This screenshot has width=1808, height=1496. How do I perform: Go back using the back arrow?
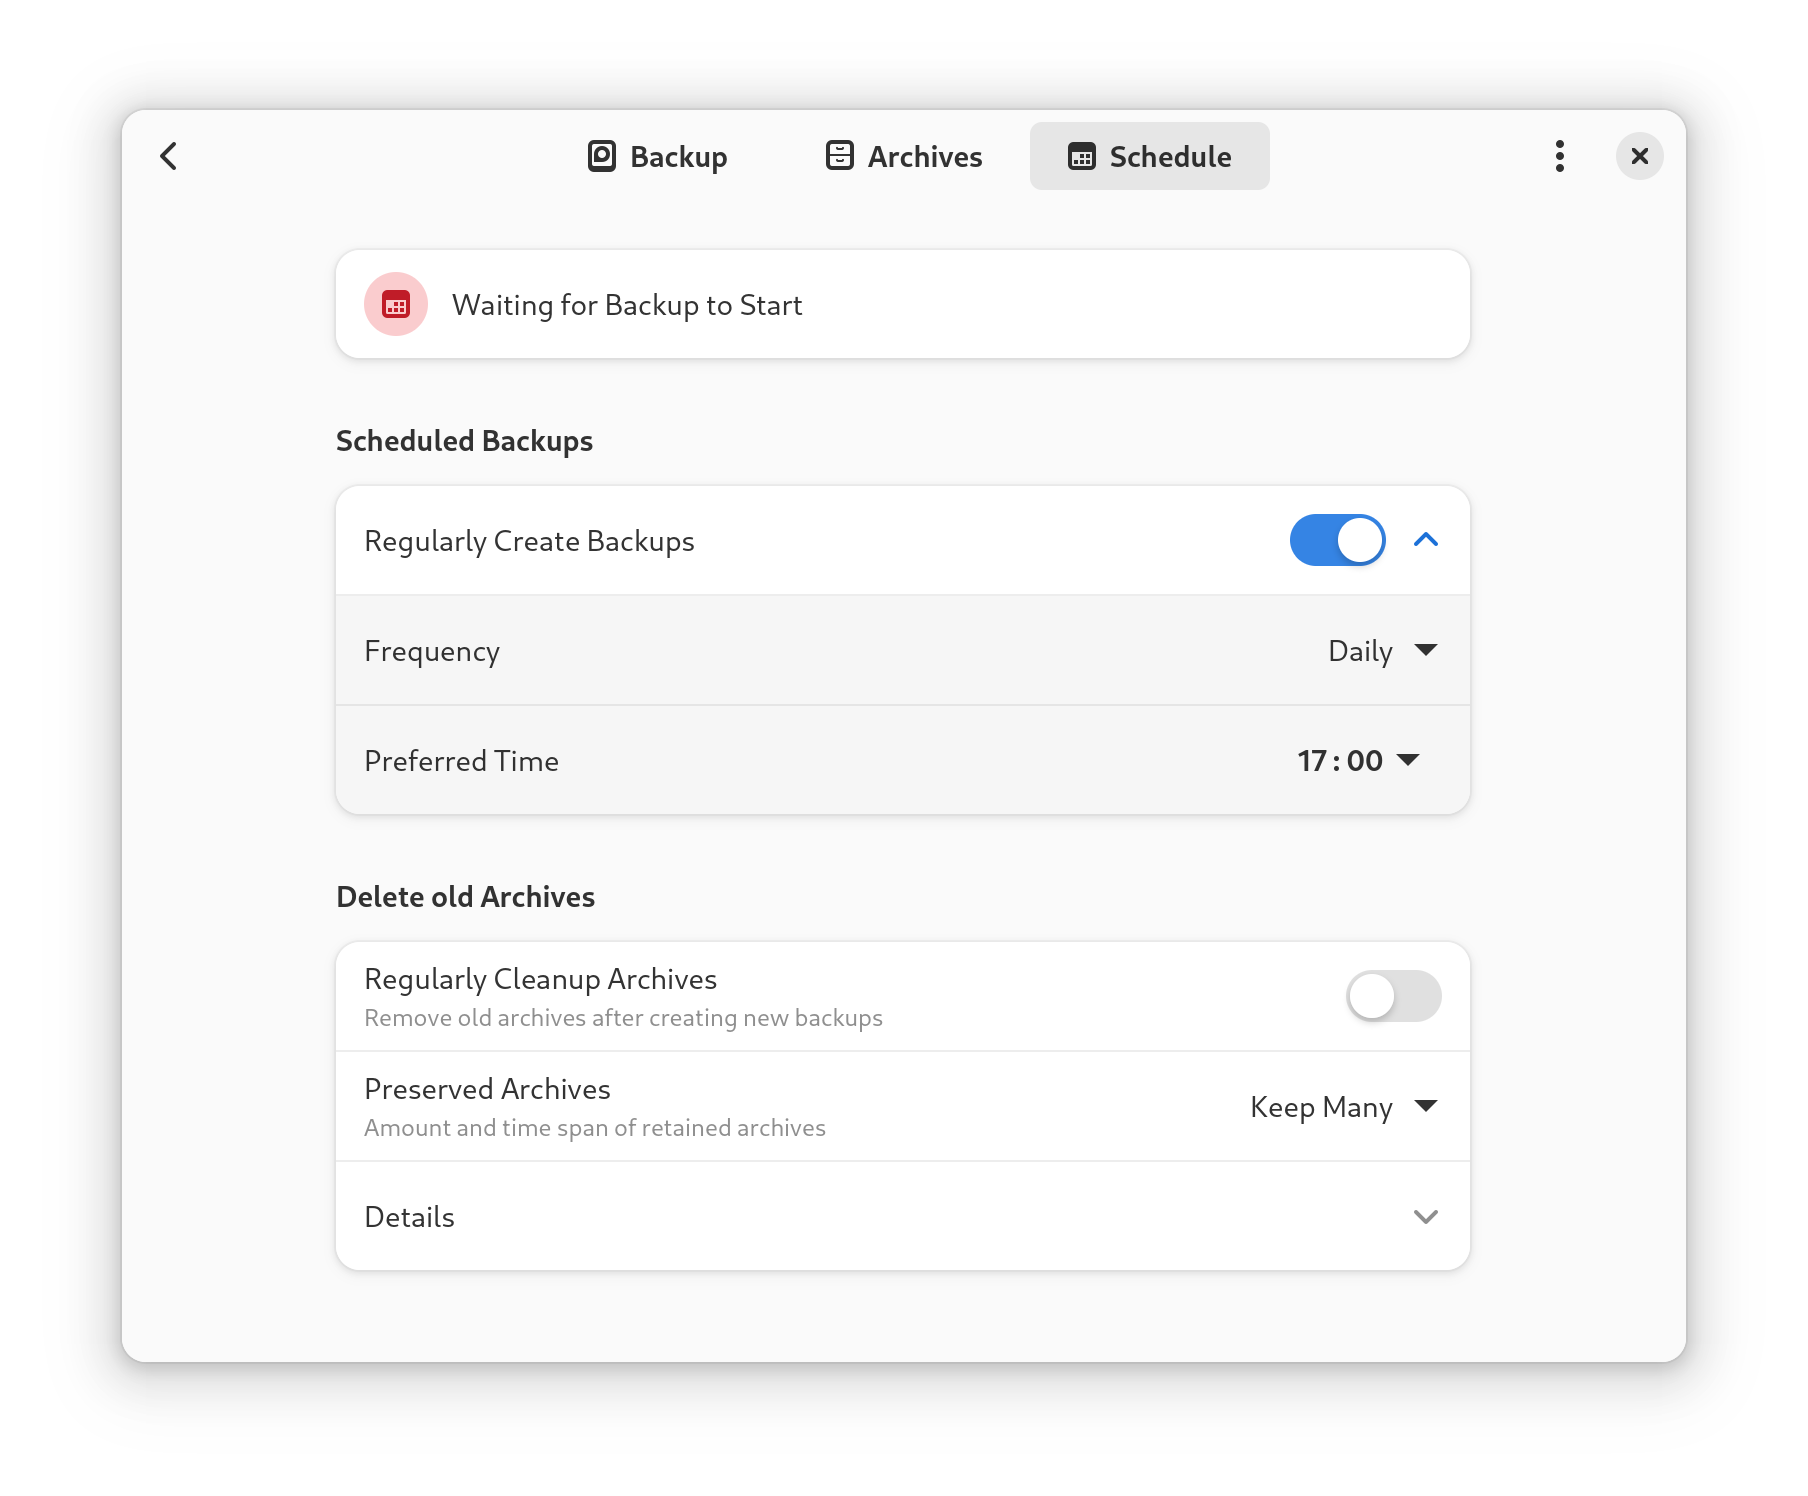click(x=169, y=156)
